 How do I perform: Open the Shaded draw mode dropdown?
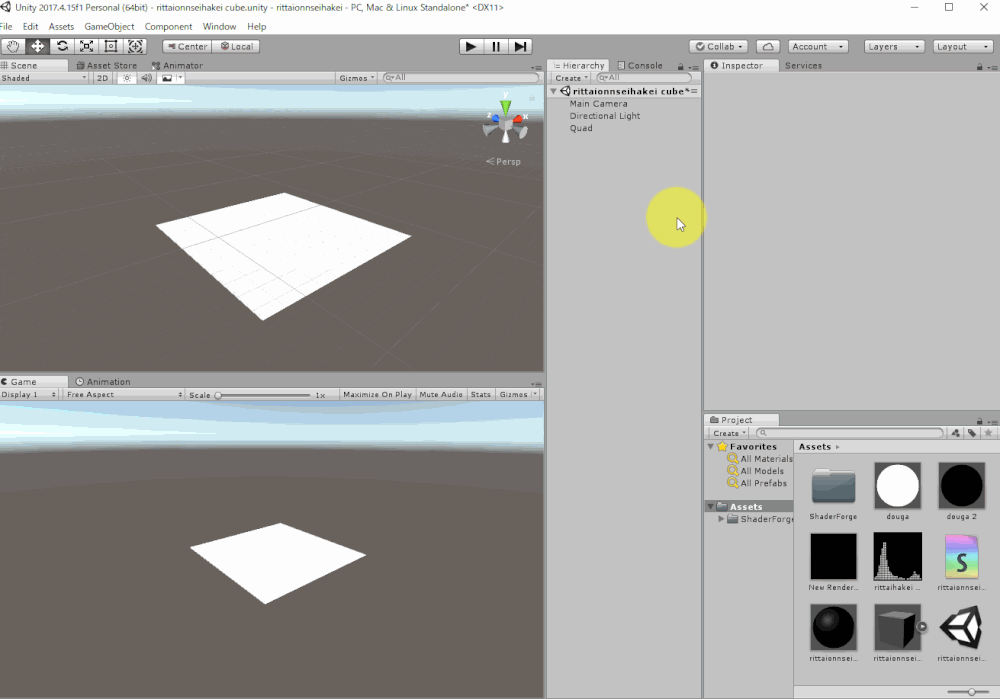point(44,78)
